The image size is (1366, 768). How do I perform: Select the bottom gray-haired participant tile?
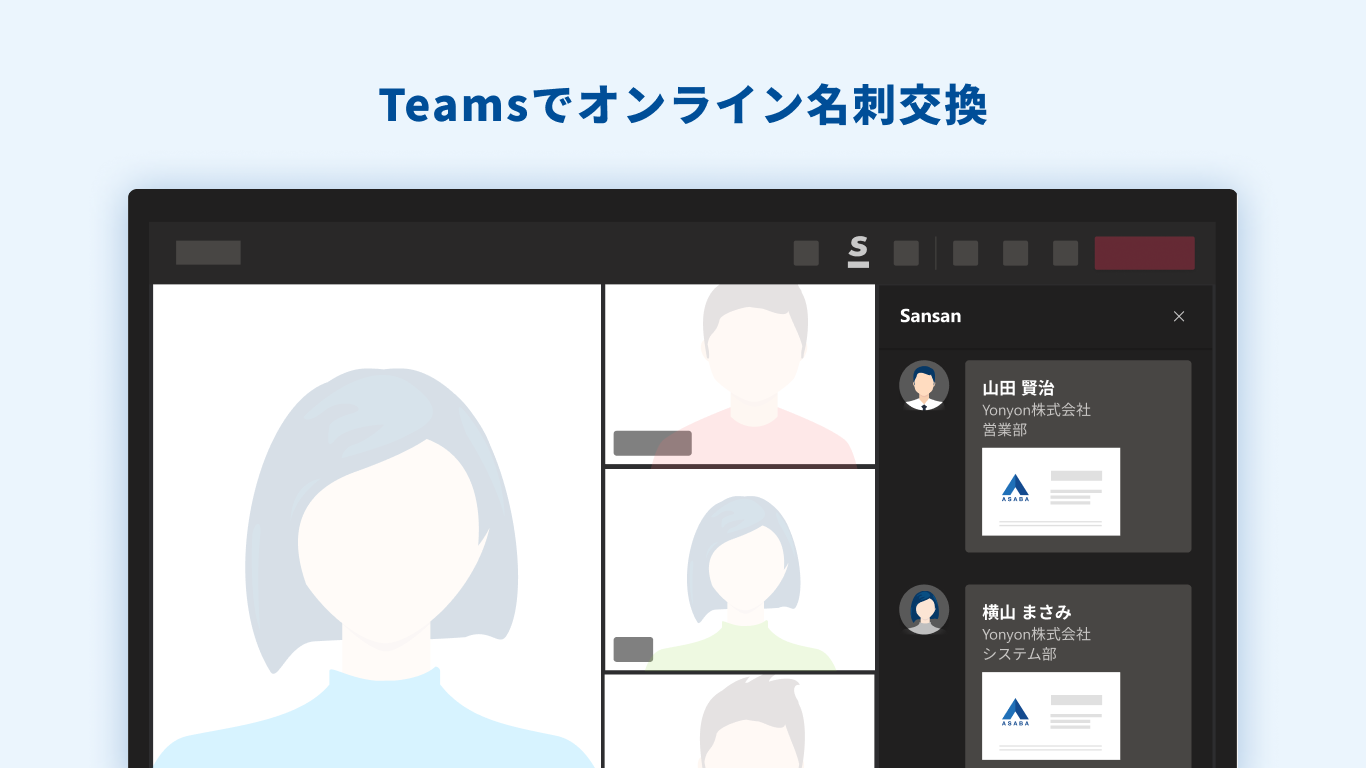point(740,721)
